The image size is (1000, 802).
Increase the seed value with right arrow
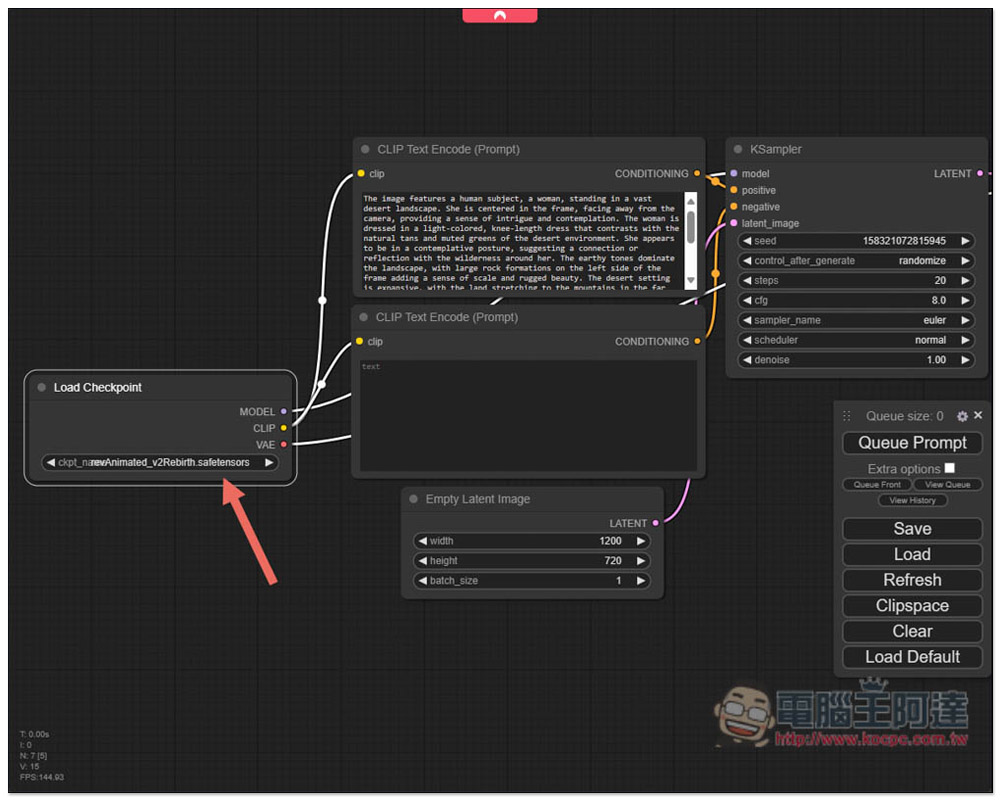point(965,241)
